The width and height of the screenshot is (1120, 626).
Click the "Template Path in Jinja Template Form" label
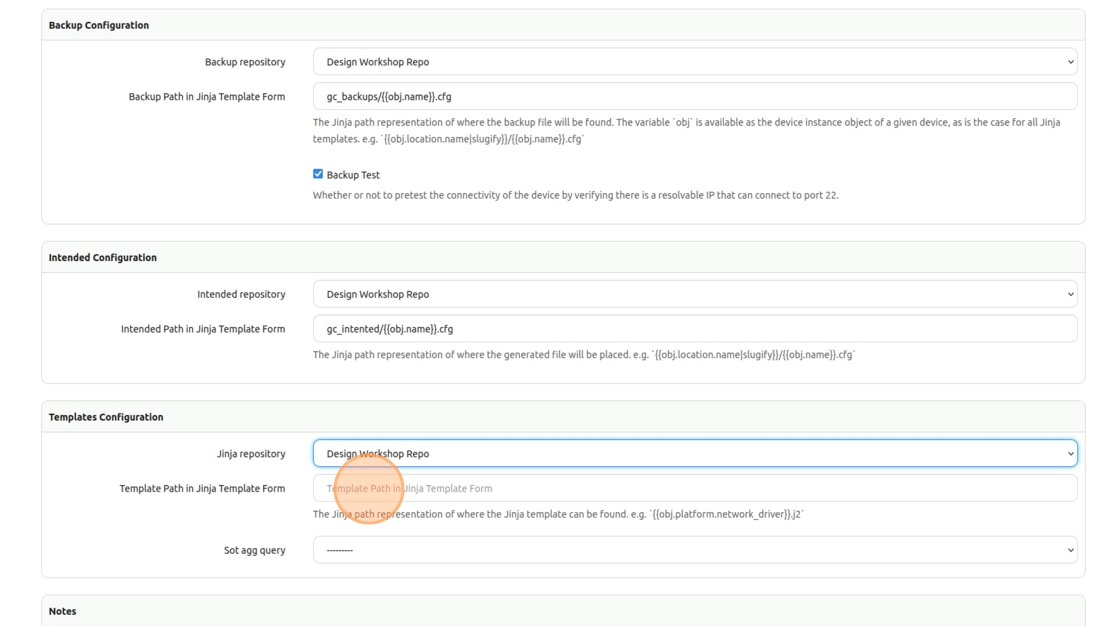[202, 489]
